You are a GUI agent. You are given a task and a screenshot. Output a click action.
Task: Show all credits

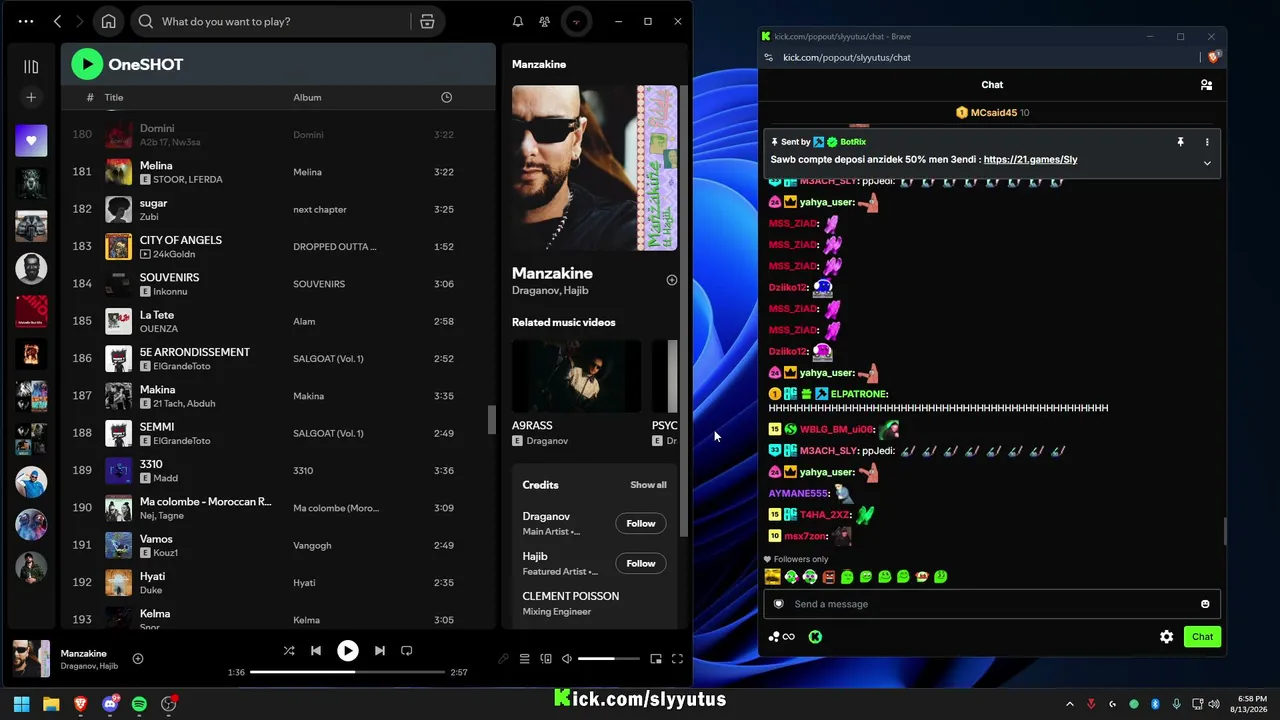[x=648, y=485]
